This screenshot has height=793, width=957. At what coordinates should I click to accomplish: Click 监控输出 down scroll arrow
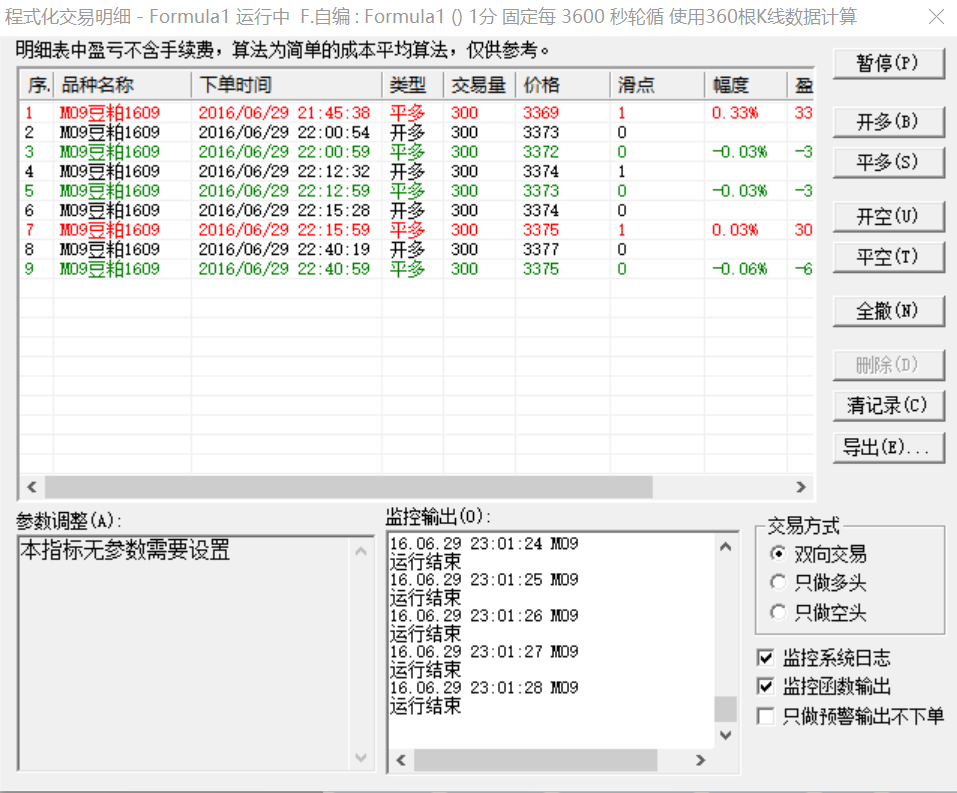pyautogui.click(x=726, y=735)
